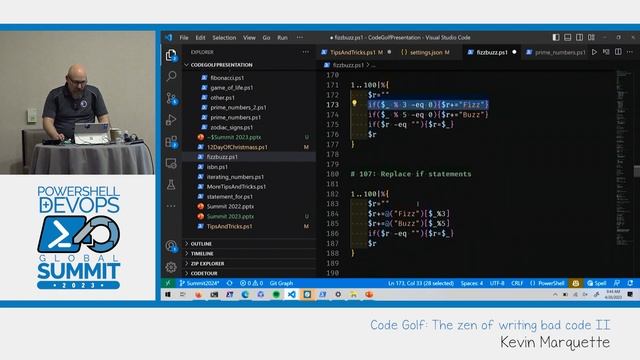
Task: Show hidden menu bar items ellipsis
Action: pos(300,38)
